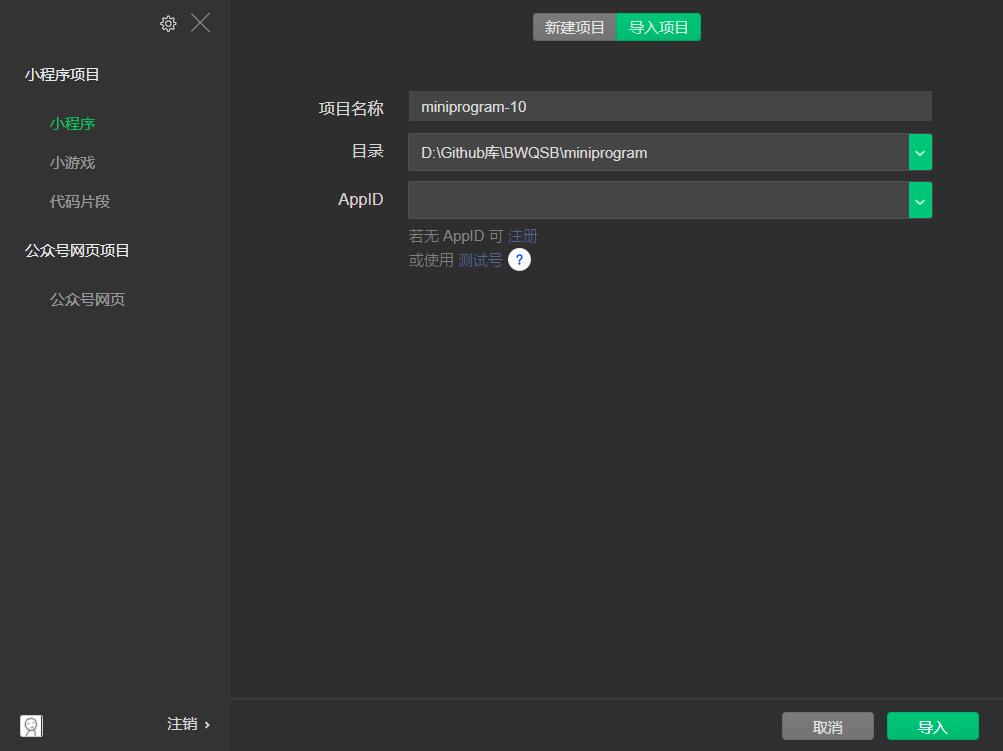This screenshot has height=751, width=1003.
Task: Switch to the 新建项目 tab
Action: tap(574, 28)
